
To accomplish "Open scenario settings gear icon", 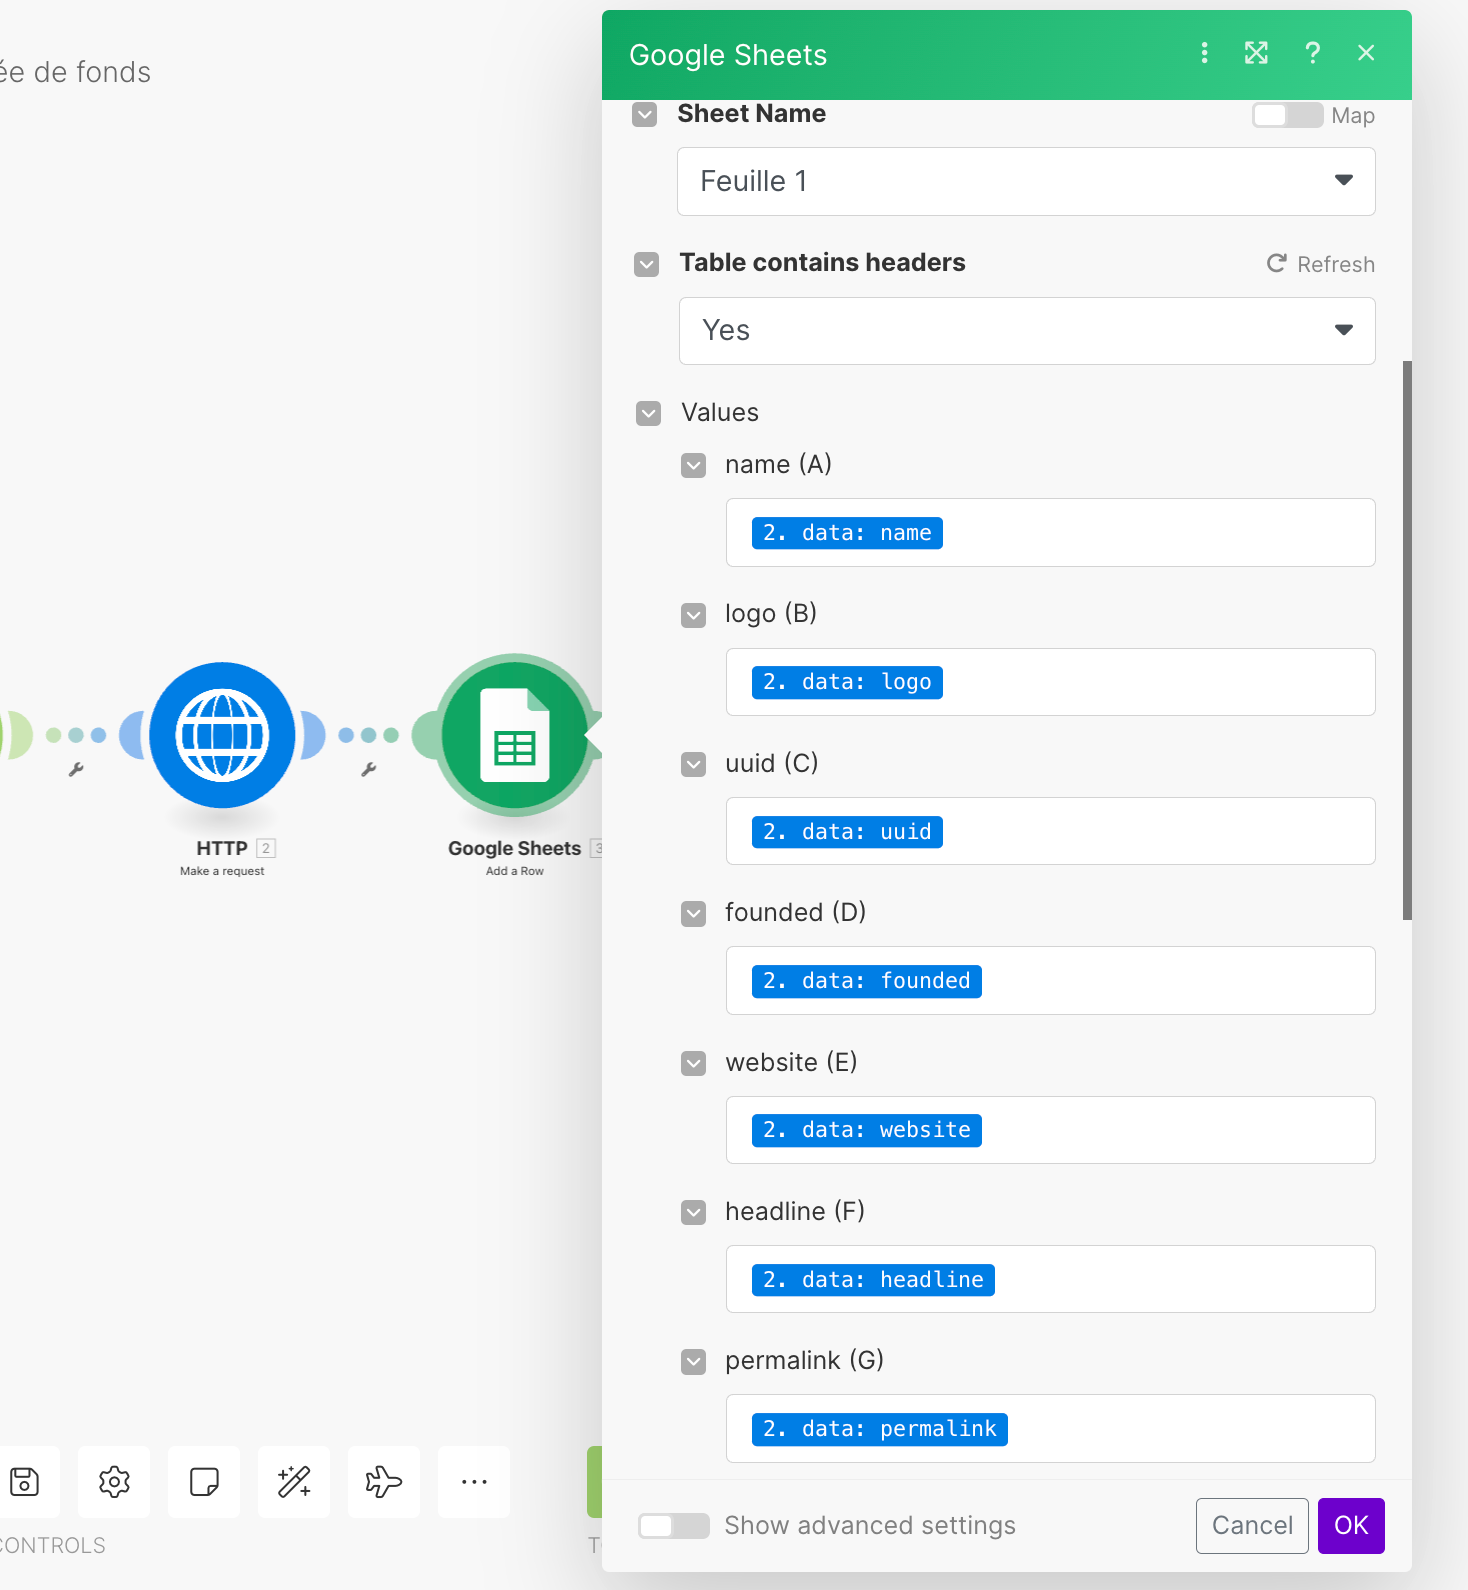I will tap(114, 1481).
